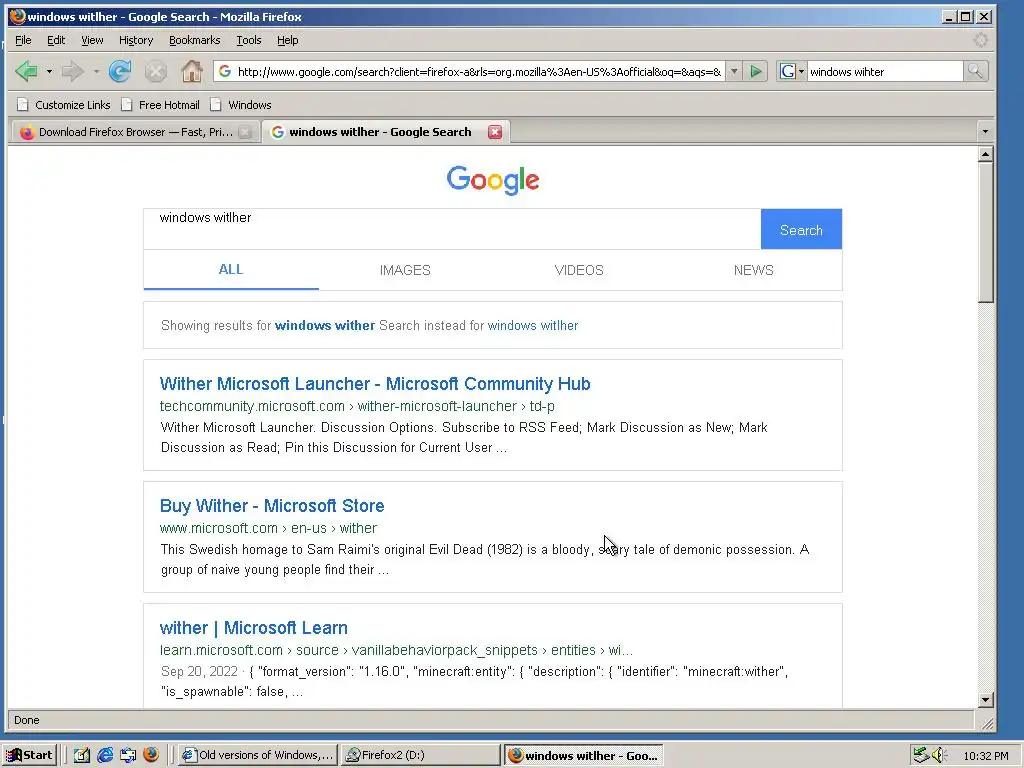Screen dimensions: 1024x768
Task: Click the volume speaker tray icon
Action: tap(939, 755)
